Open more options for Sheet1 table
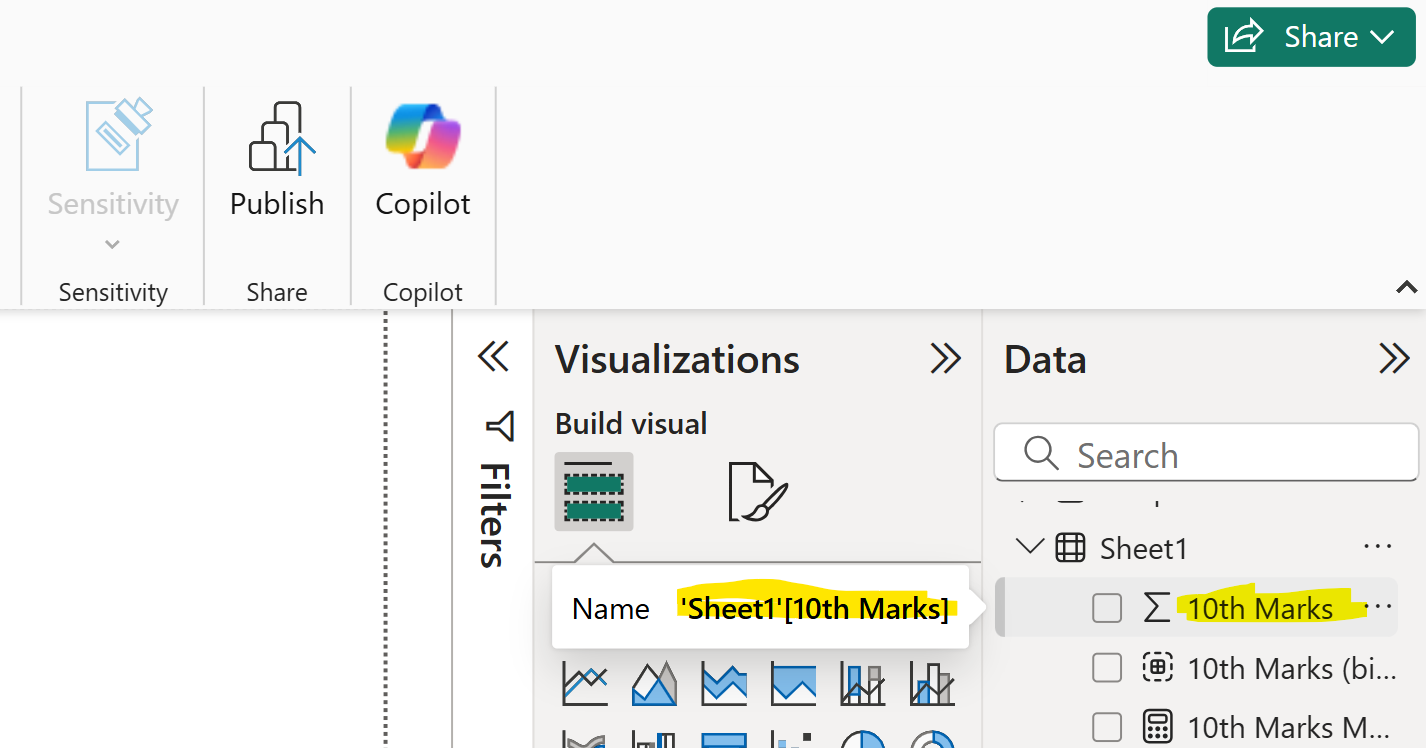This screenshot has width=1426, height=748. (x=1377, y=547)
